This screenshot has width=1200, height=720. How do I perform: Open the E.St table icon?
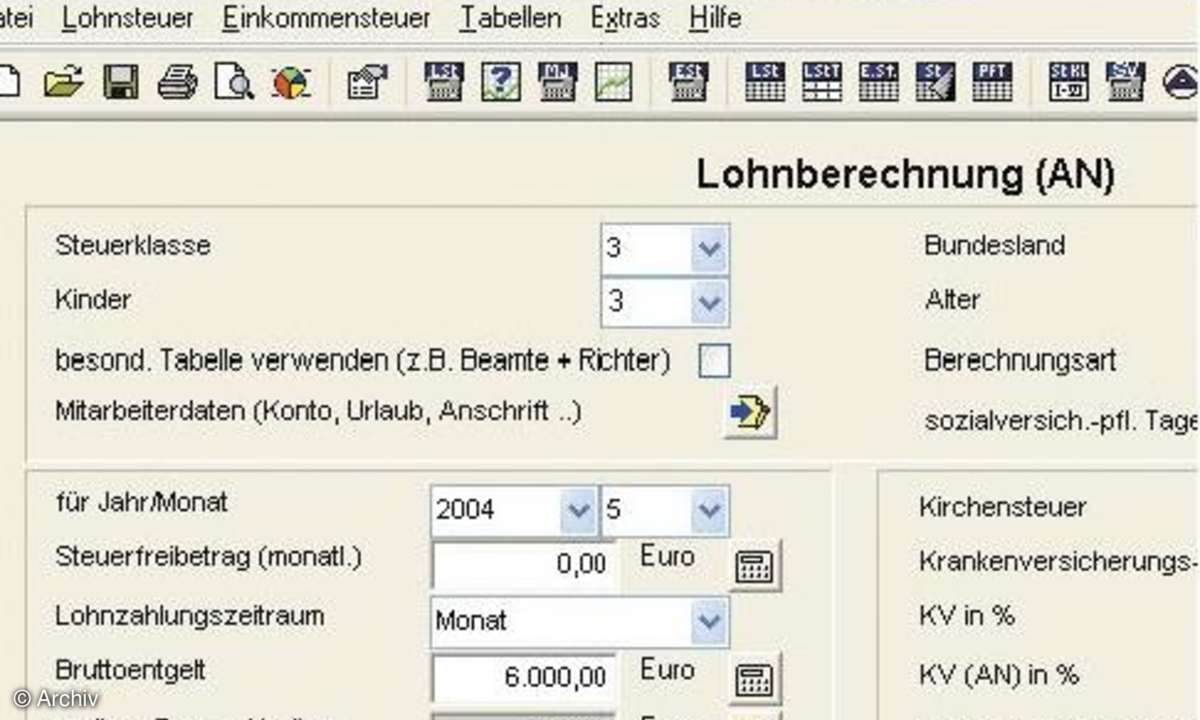[879, 82]
